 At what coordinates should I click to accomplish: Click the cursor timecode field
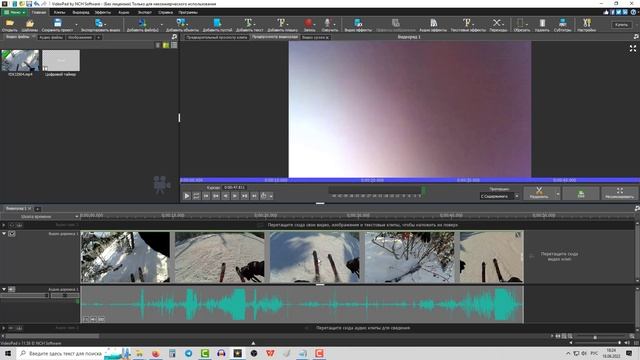[x=234, y=187]
